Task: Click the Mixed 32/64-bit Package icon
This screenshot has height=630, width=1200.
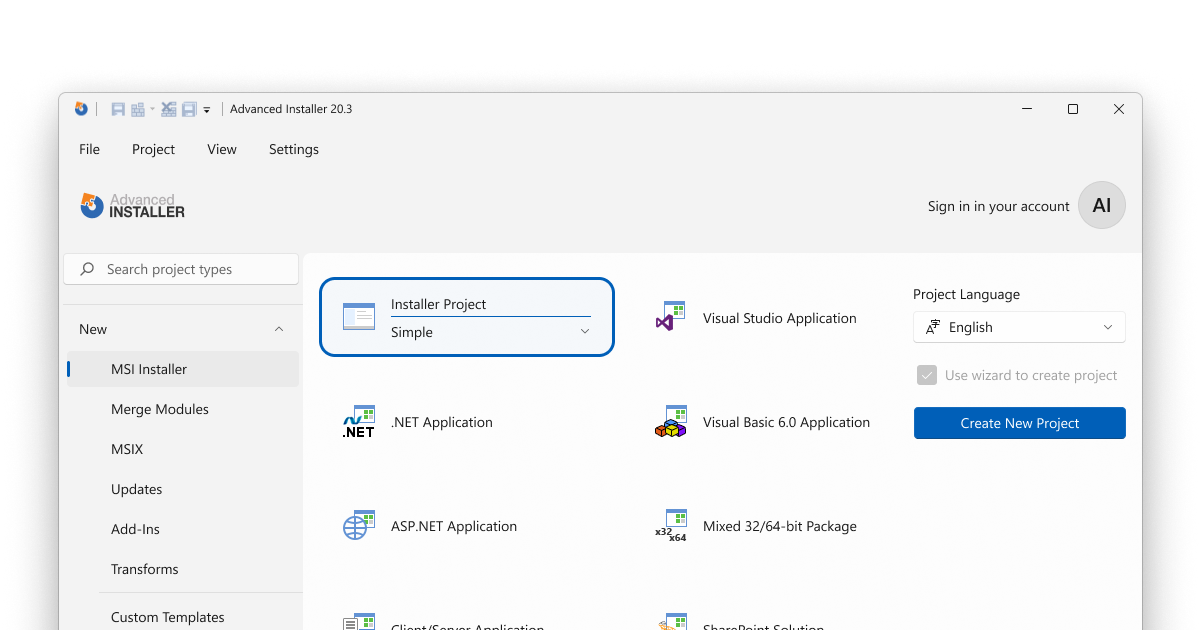Action: [671, 525]
